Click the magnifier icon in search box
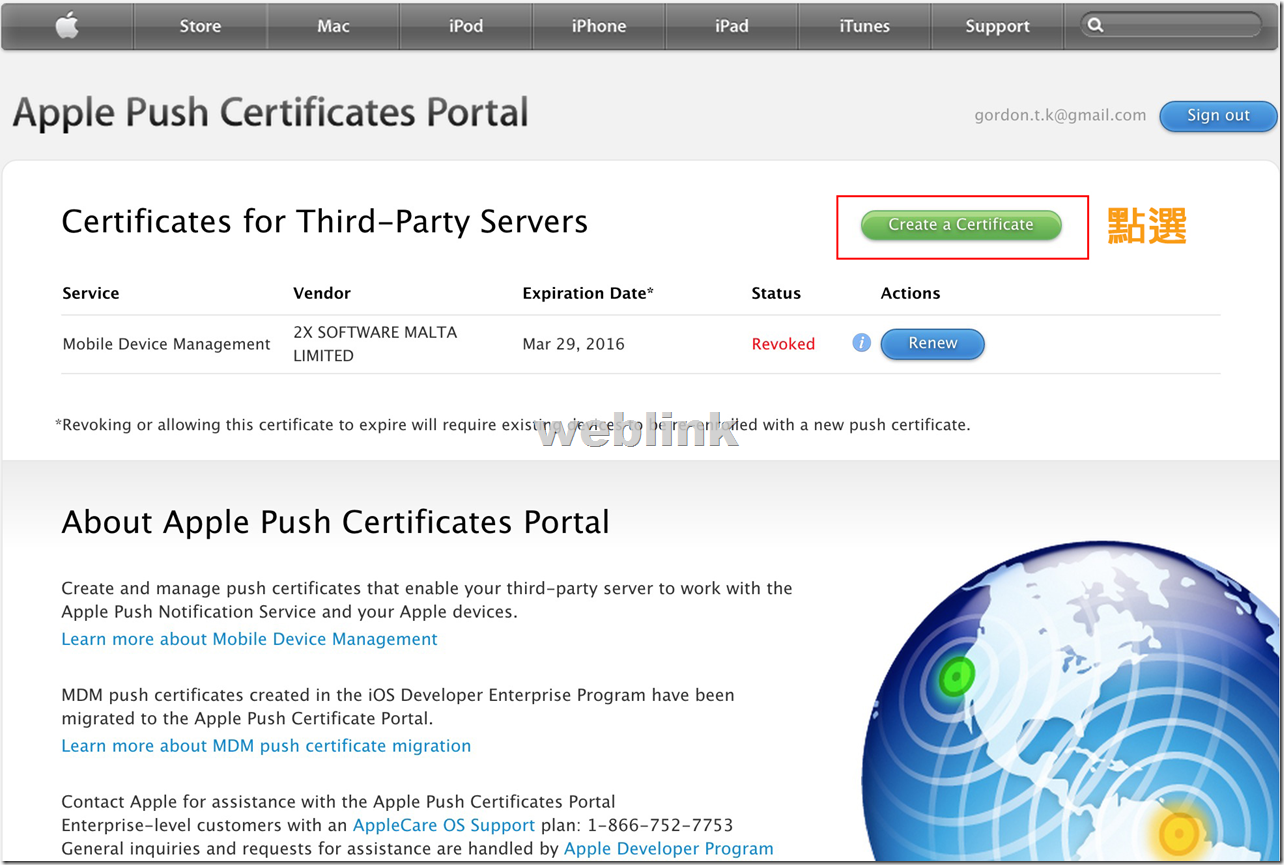This screenshot has height=865, width=1284. [1096, 26]
